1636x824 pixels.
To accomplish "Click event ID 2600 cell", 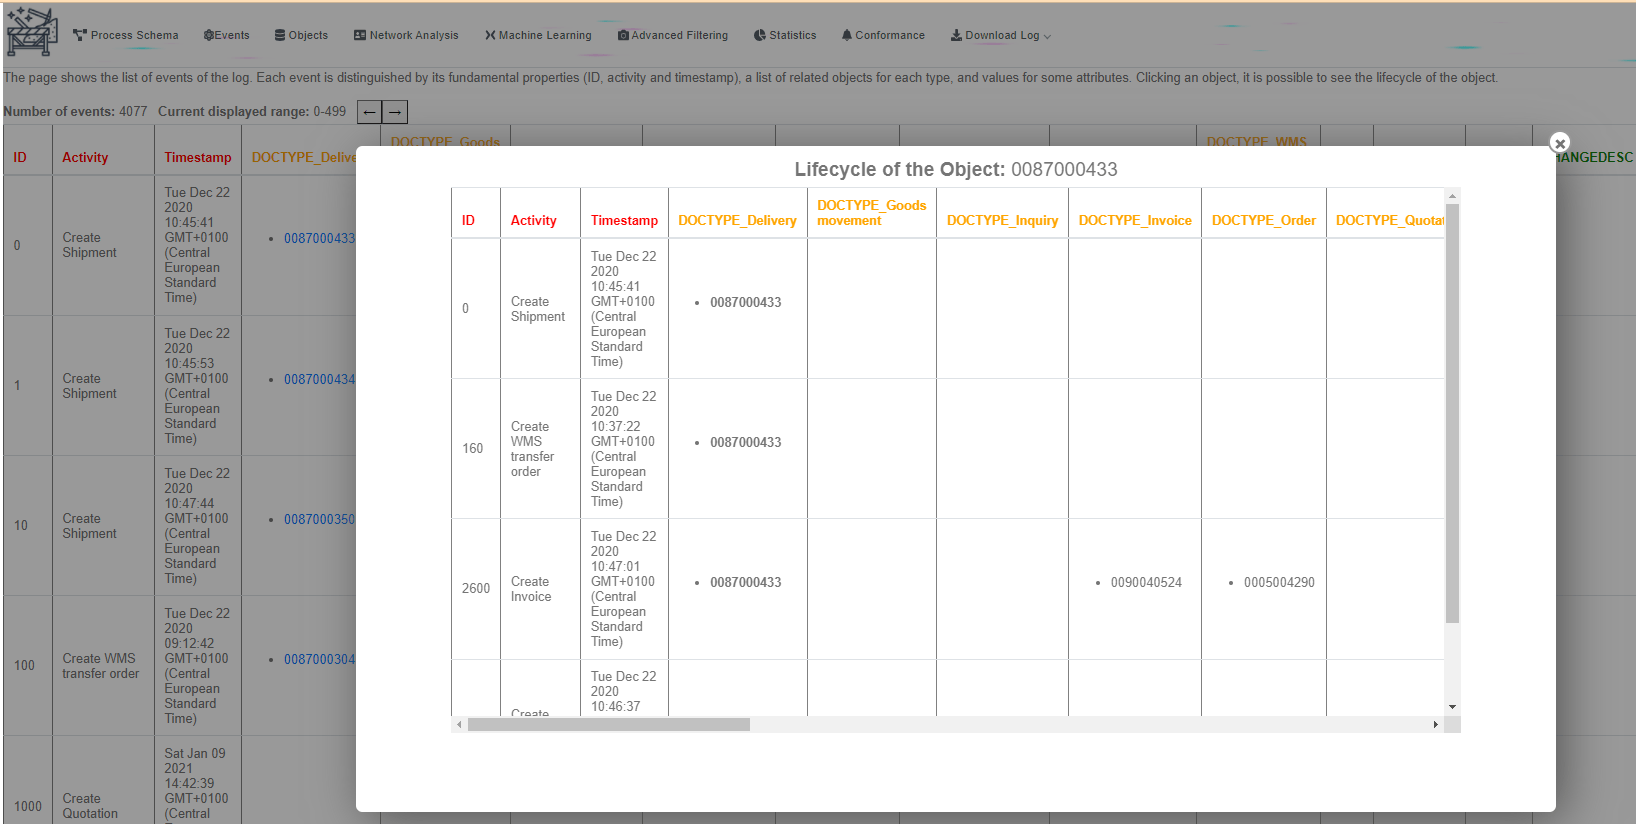I will [476, 588].
